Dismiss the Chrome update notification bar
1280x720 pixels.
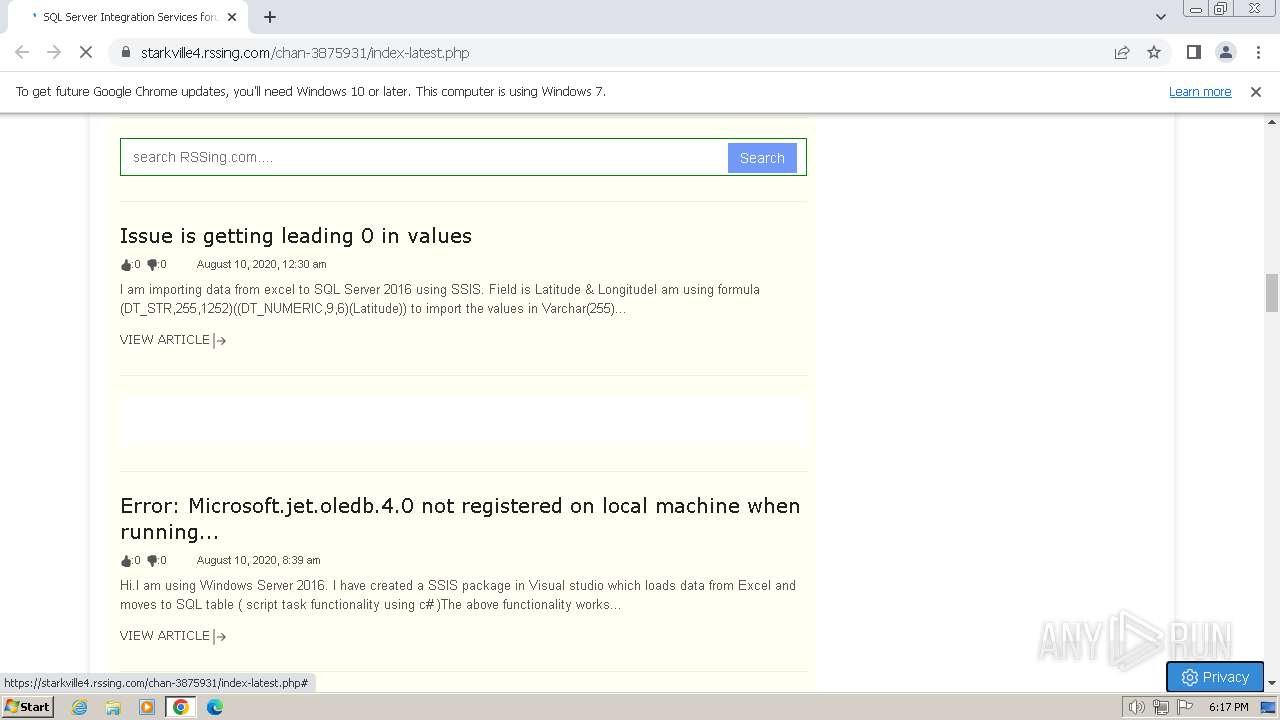coord(1256,91)
